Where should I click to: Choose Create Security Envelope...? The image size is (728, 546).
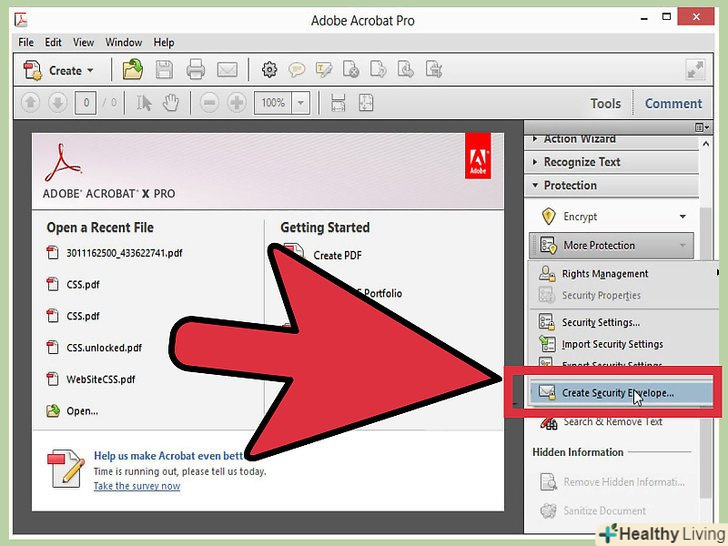(x=622, y=393)
